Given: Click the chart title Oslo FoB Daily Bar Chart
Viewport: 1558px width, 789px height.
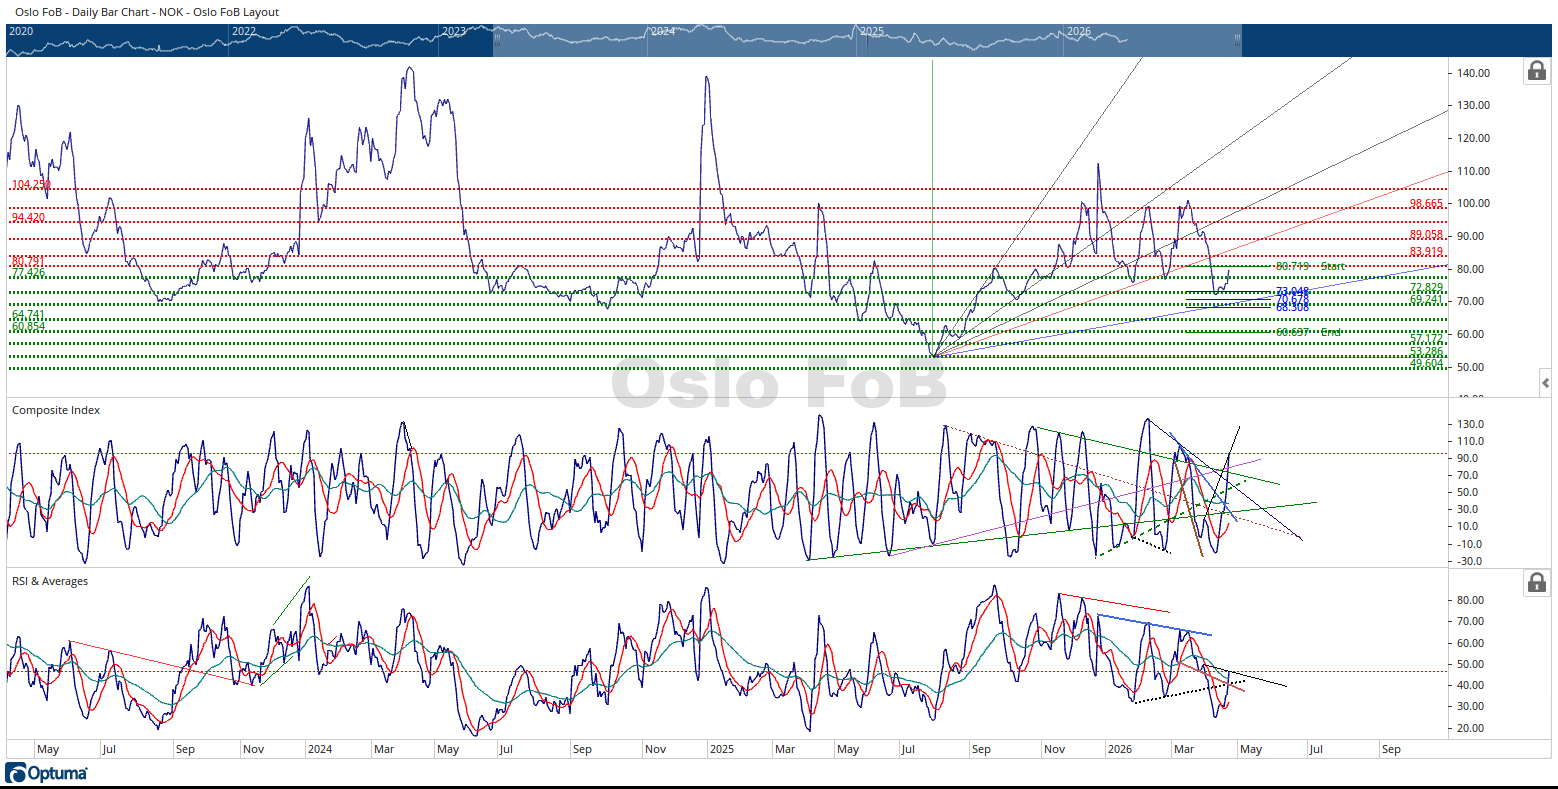Looking at the screenshot, I should click(147, 12).
